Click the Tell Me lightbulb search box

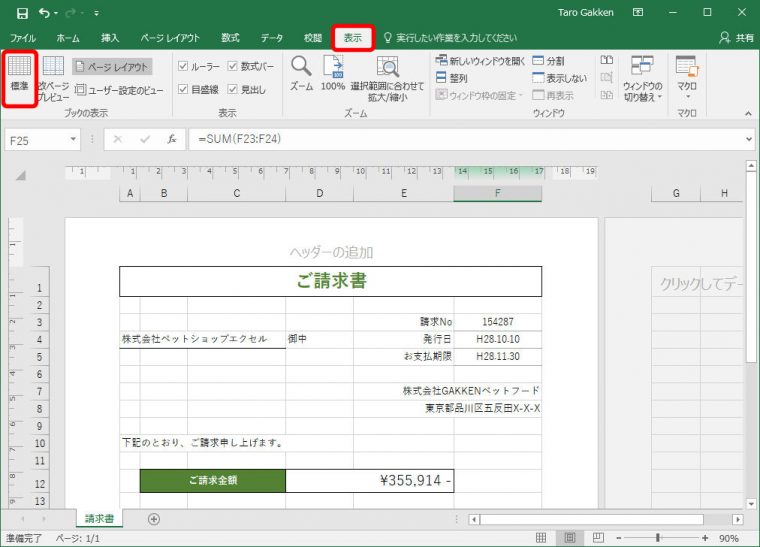point(450,38)
